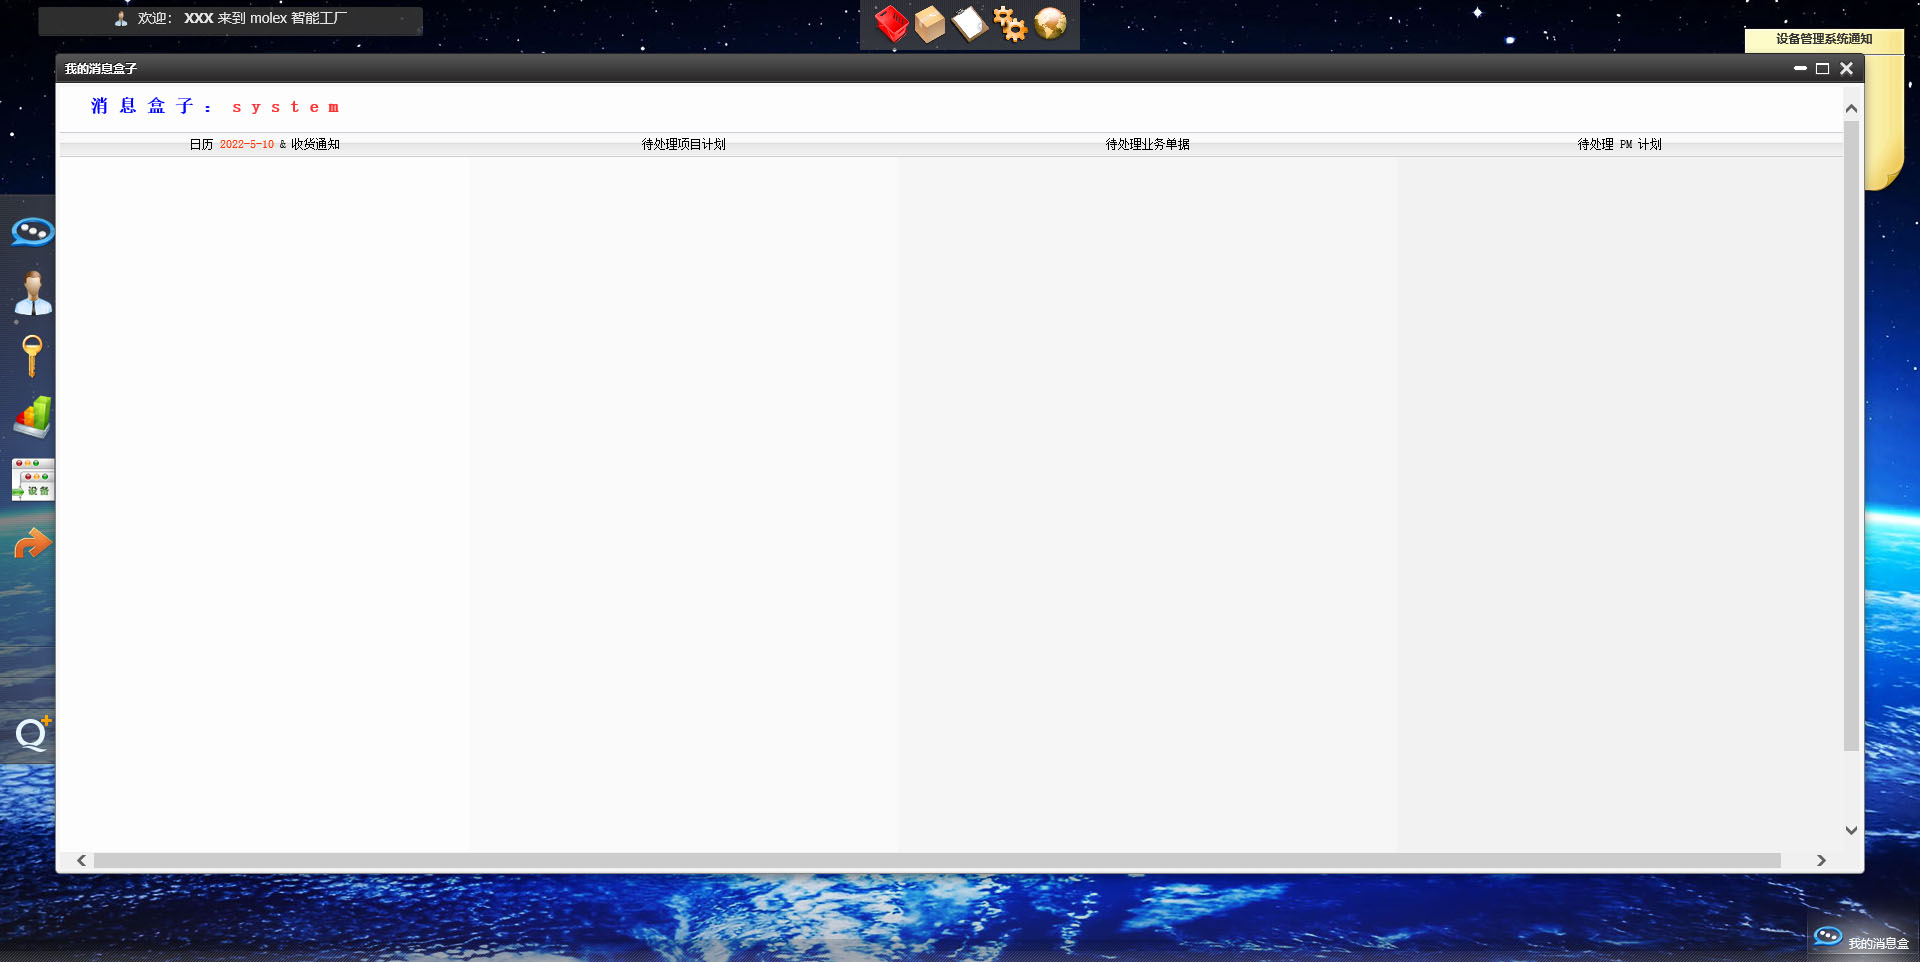Select the 待处理项目计划 column header

tap(683, 144)
